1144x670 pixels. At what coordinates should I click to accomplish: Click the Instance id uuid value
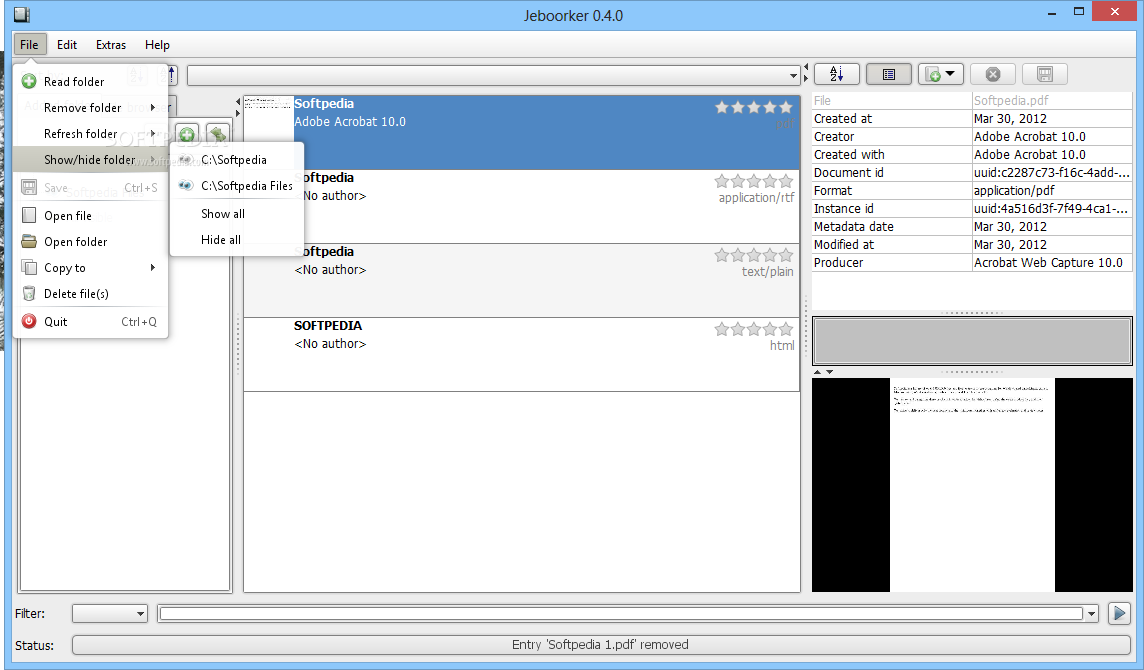1052,209
